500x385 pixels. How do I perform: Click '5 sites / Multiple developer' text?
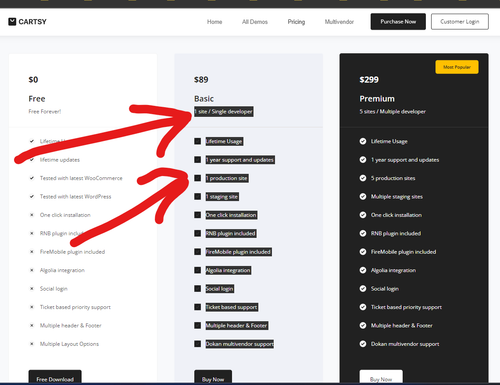393,112
